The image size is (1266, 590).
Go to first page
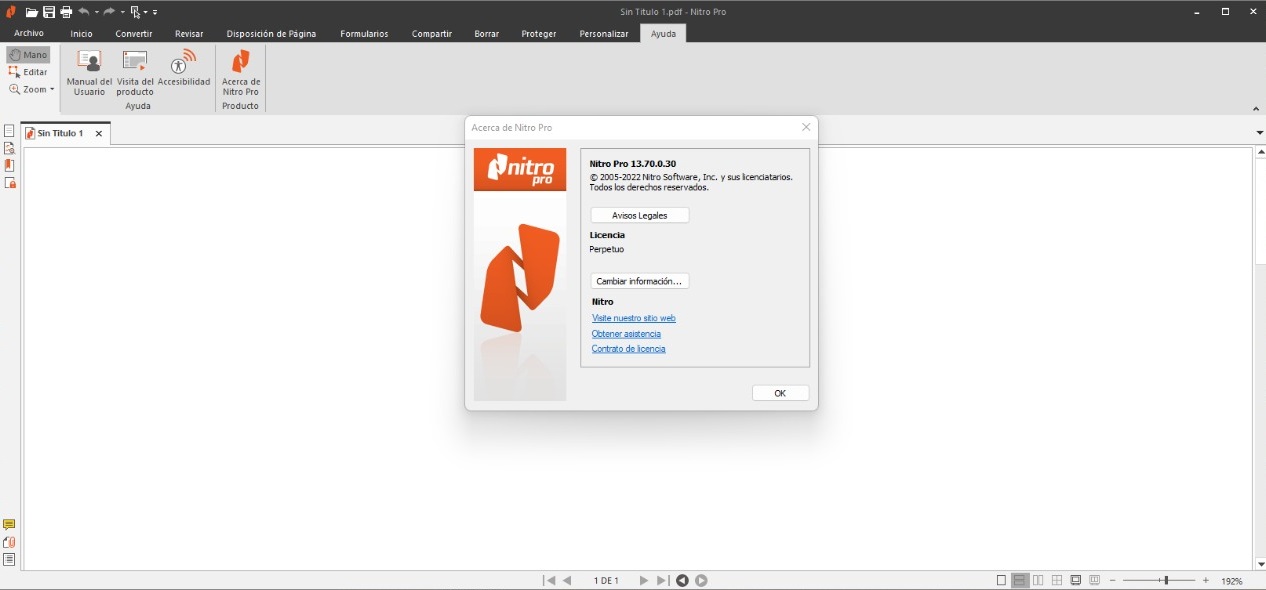click(549, 580)
